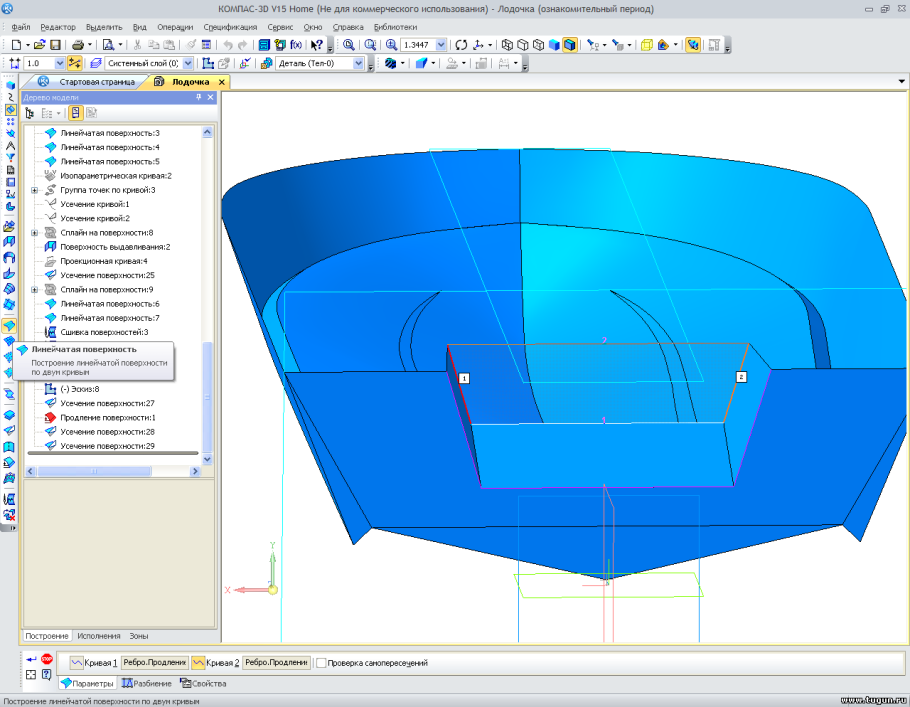Image resolution: width=910 pixels, height=707 pixels.
Task: Switch to the Стартовая страница tab
Action: tap(95, 82)
